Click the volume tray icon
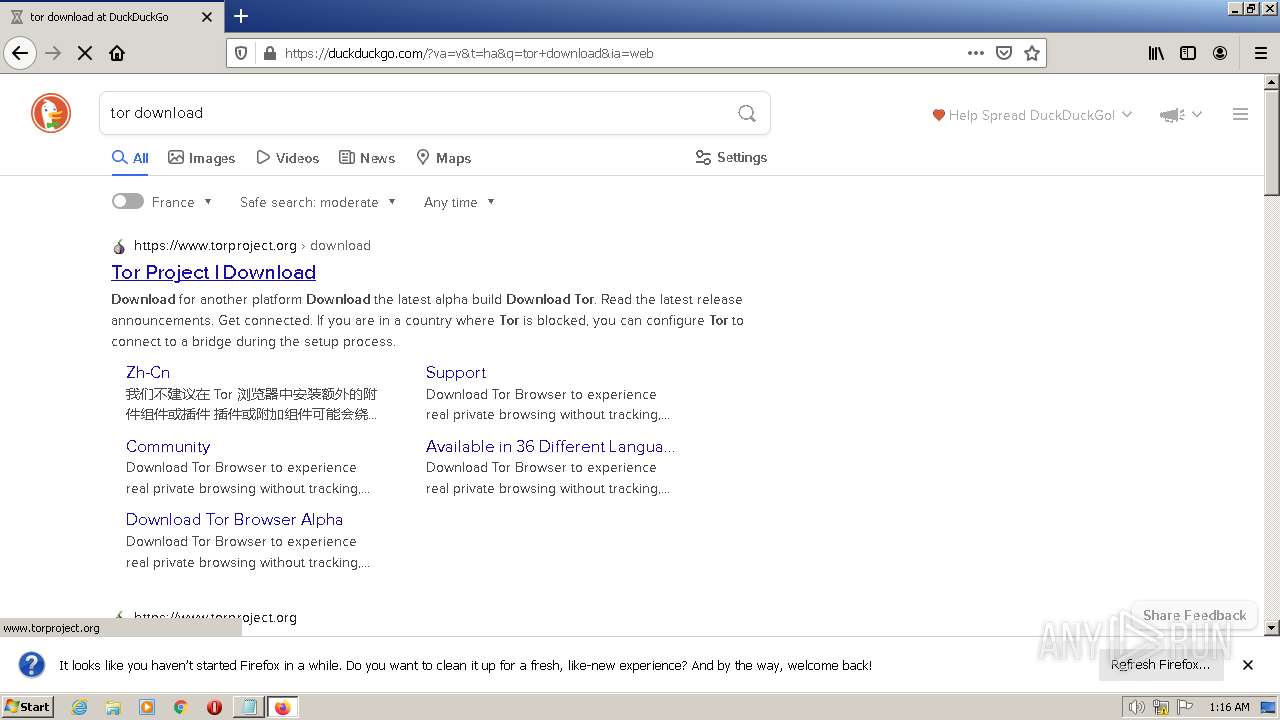 (x=1137, y=707)
